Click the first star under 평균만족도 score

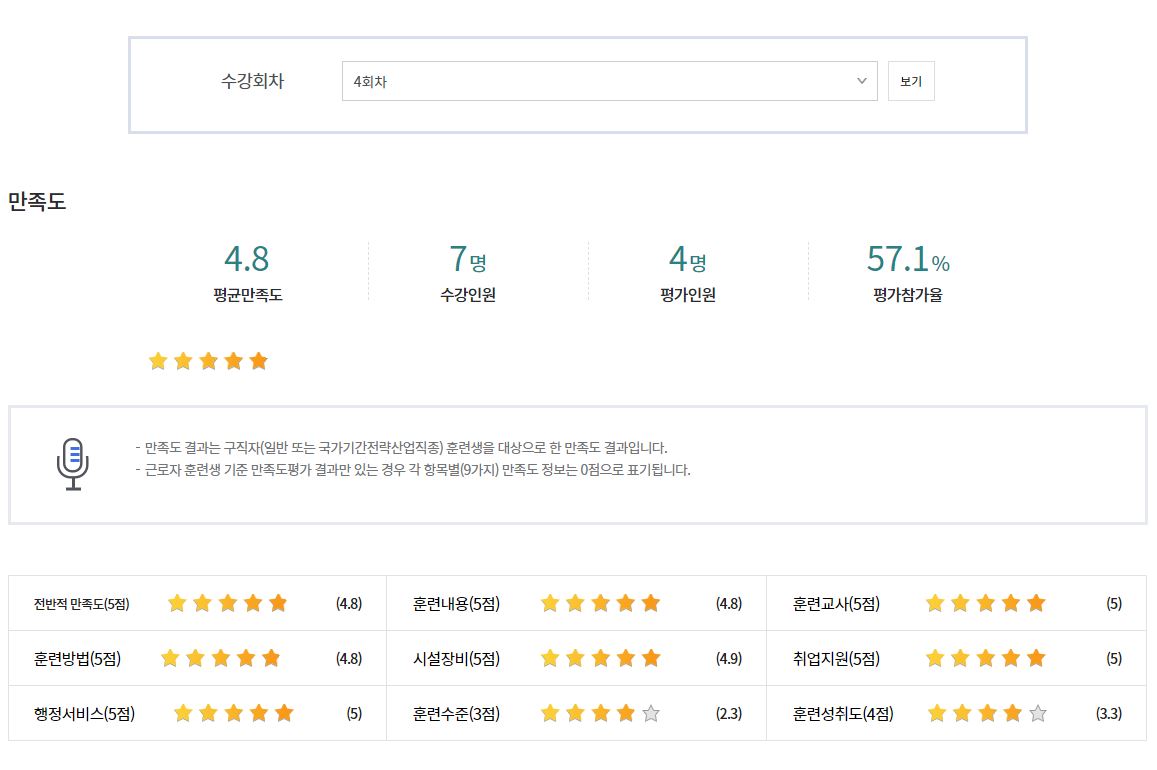click(158, 361)
